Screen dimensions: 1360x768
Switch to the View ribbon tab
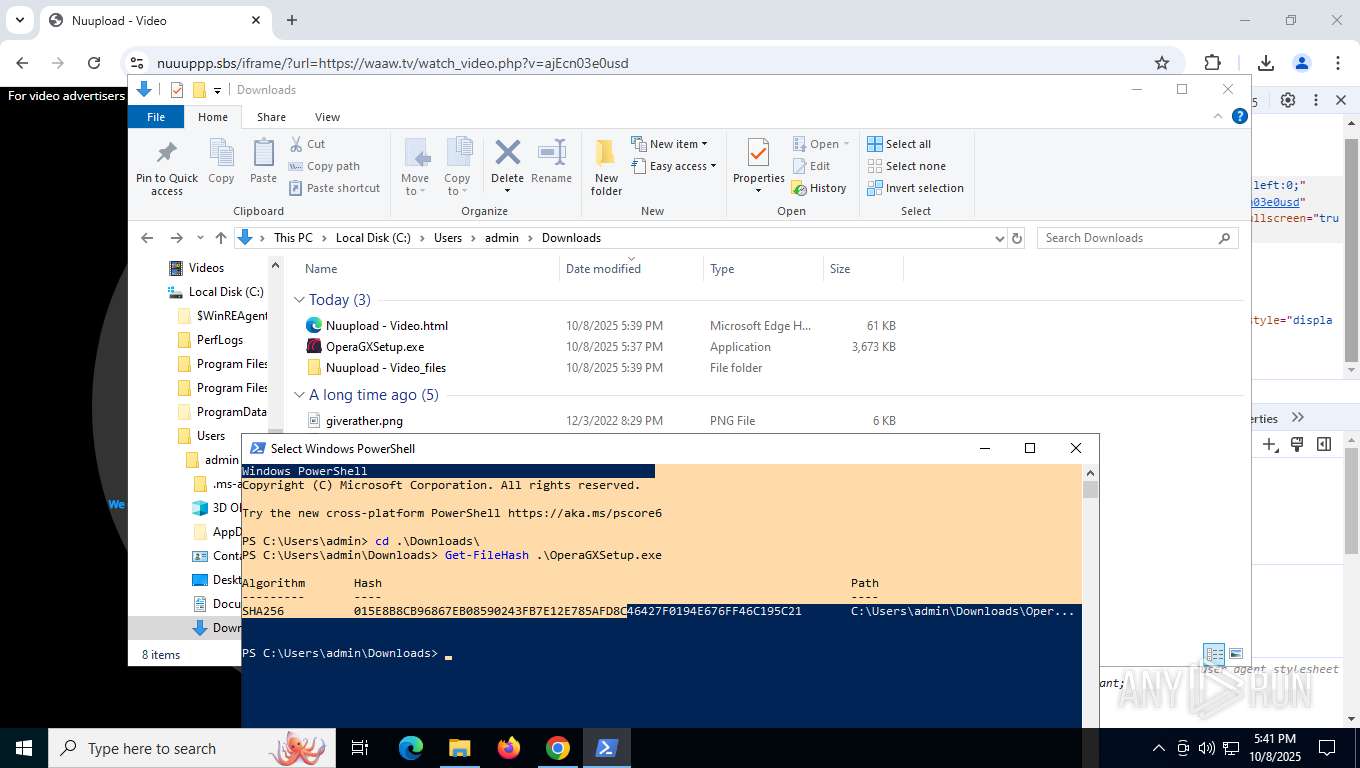point(327,117)
